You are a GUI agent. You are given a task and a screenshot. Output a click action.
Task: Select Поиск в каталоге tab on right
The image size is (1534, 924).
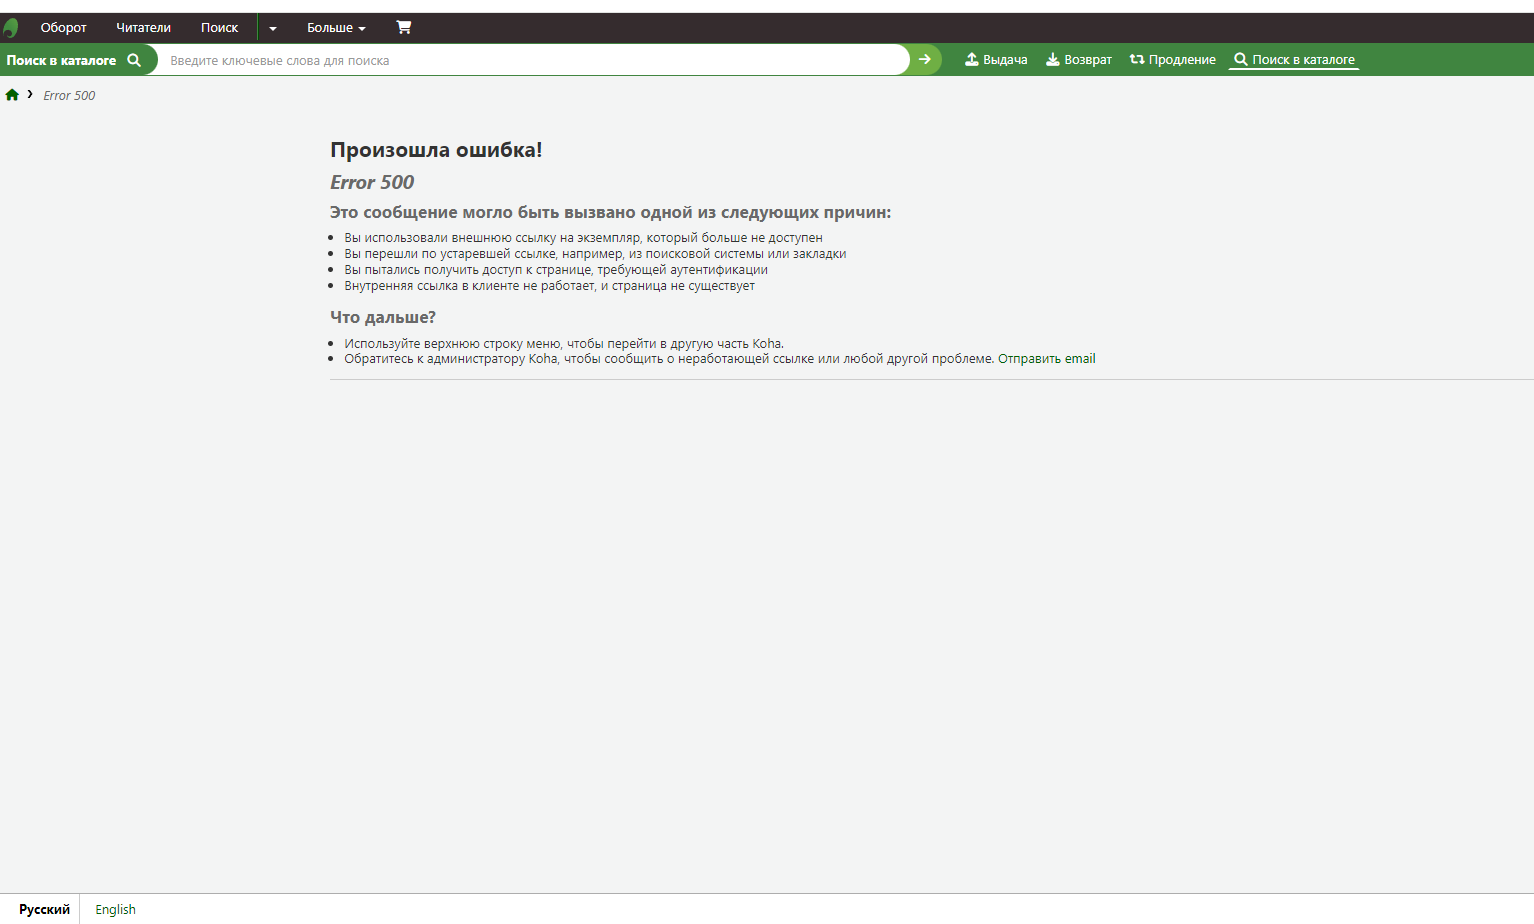(1294, 60)
